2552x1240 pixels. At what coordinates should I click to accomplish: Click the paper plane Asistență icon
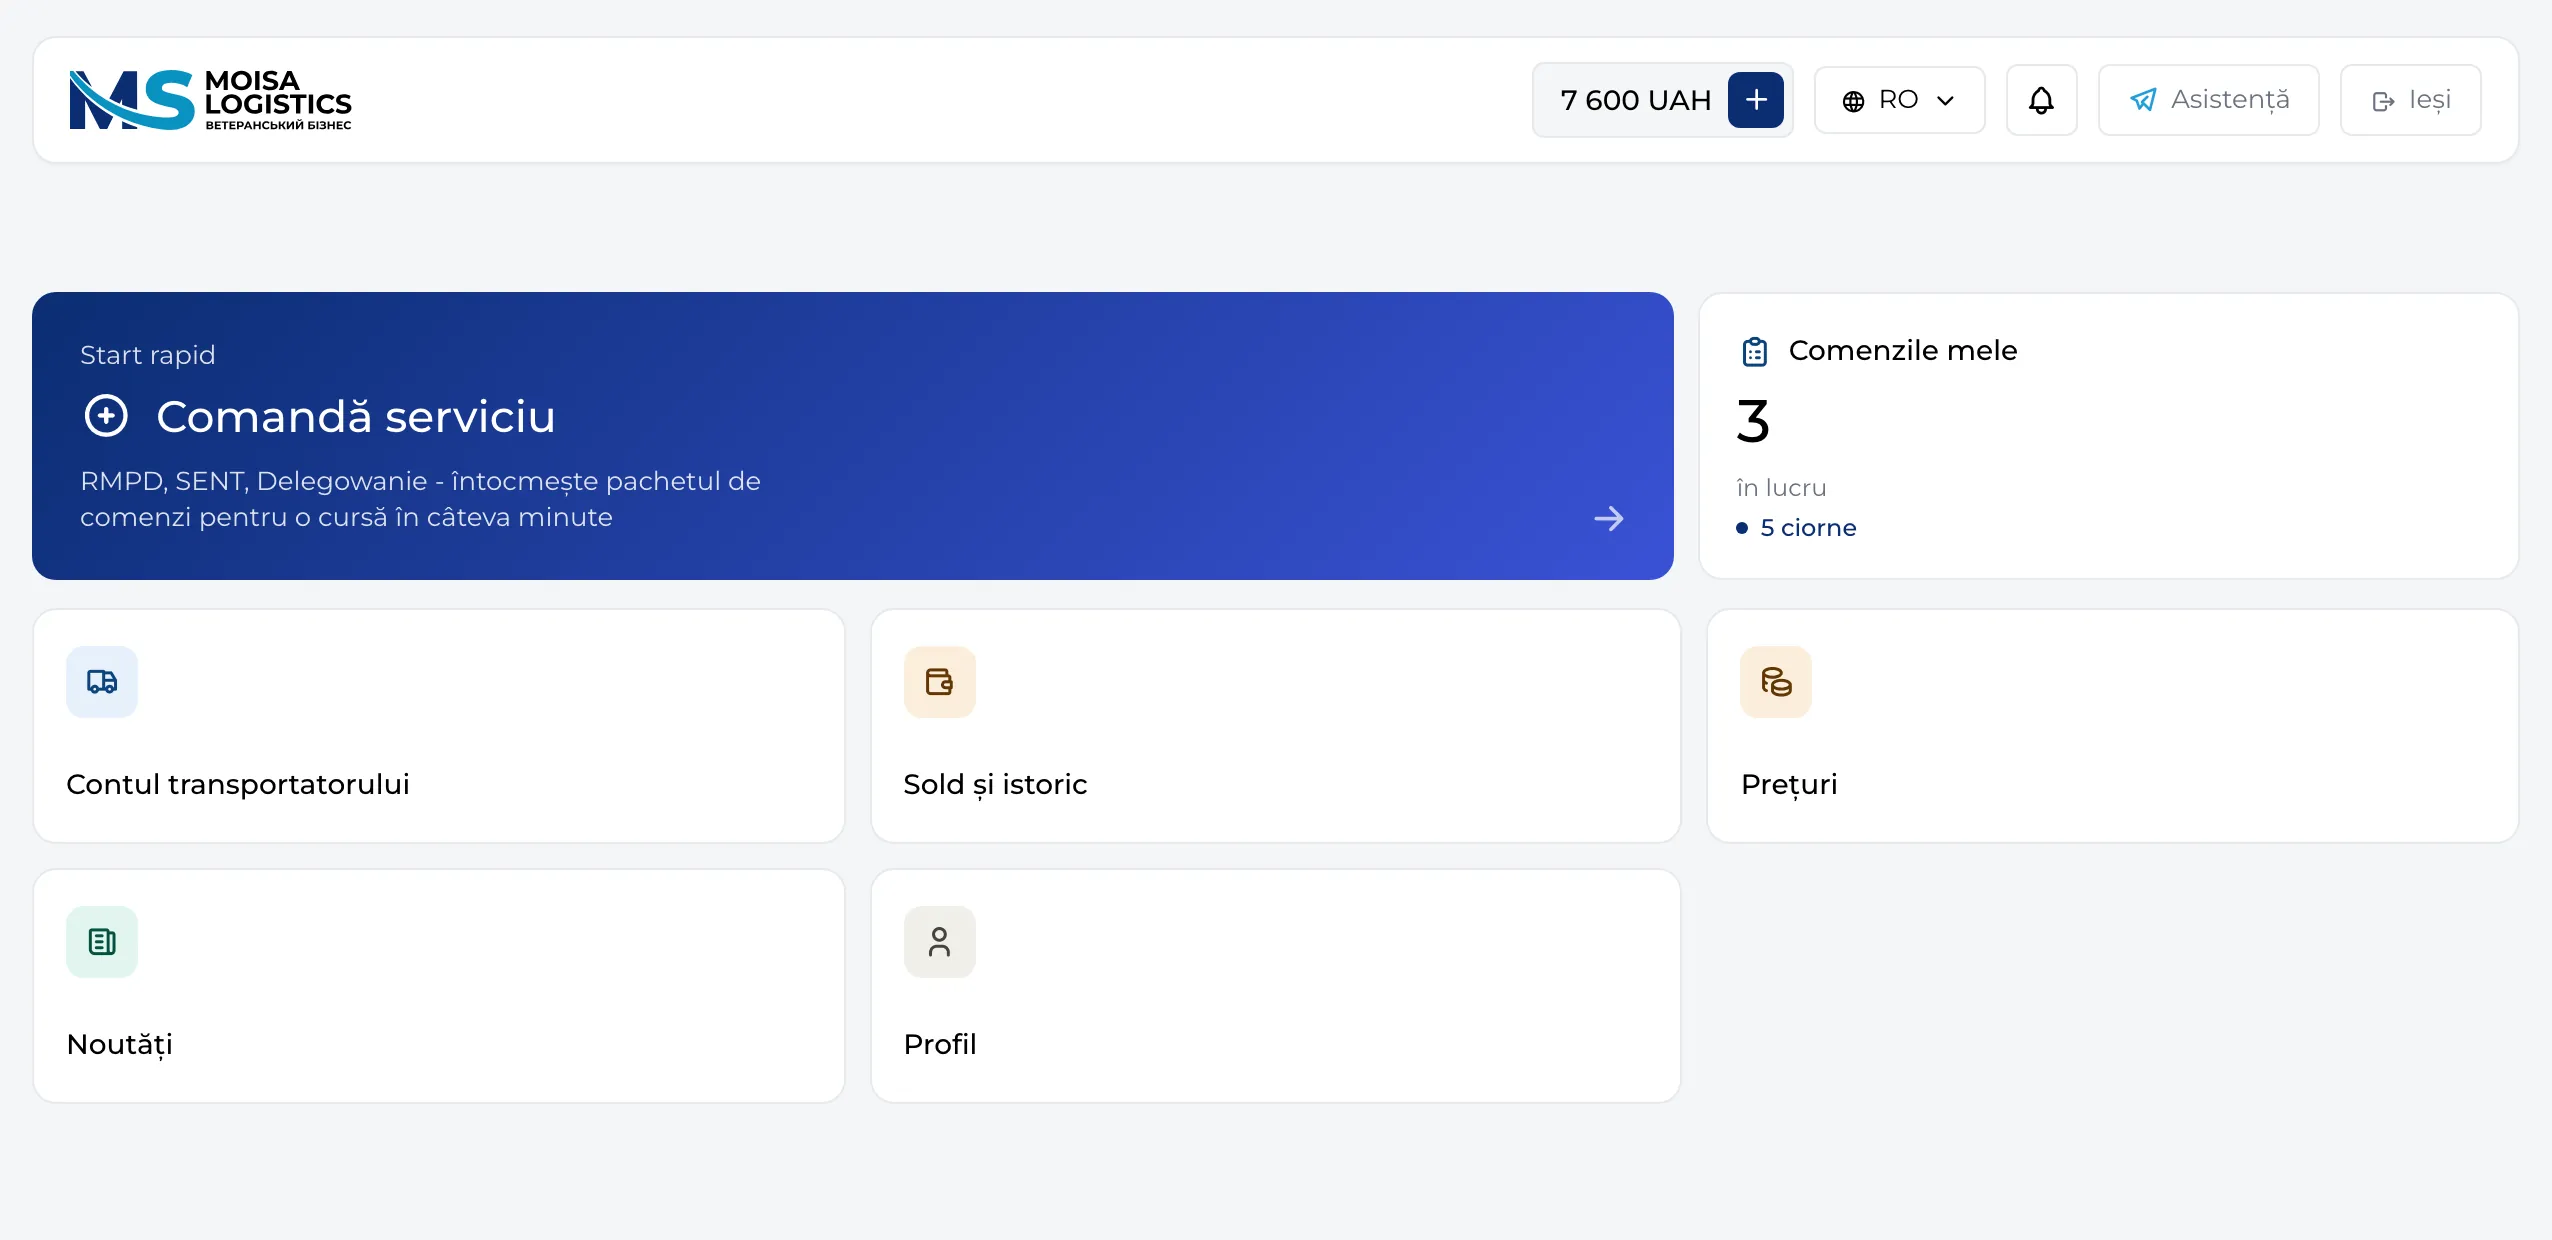pyautogui.click(x=2143, y=100)
